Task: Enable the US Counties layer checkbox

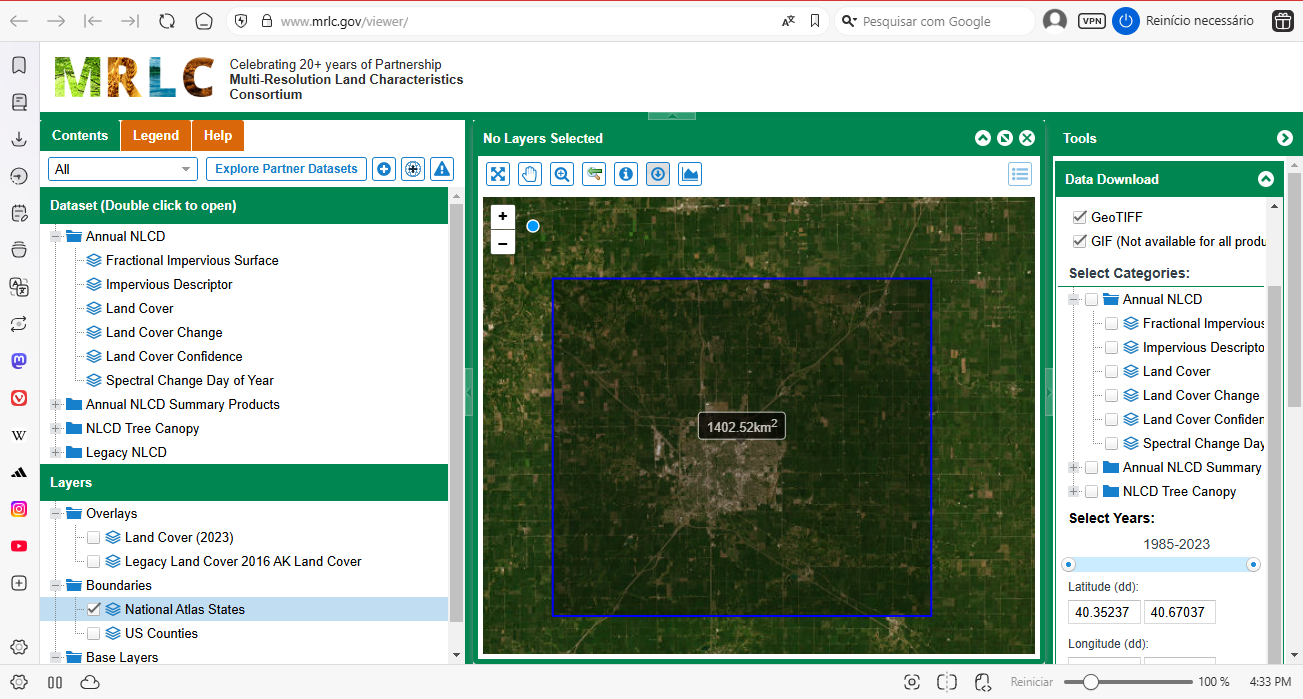Action: pos(93,633)
